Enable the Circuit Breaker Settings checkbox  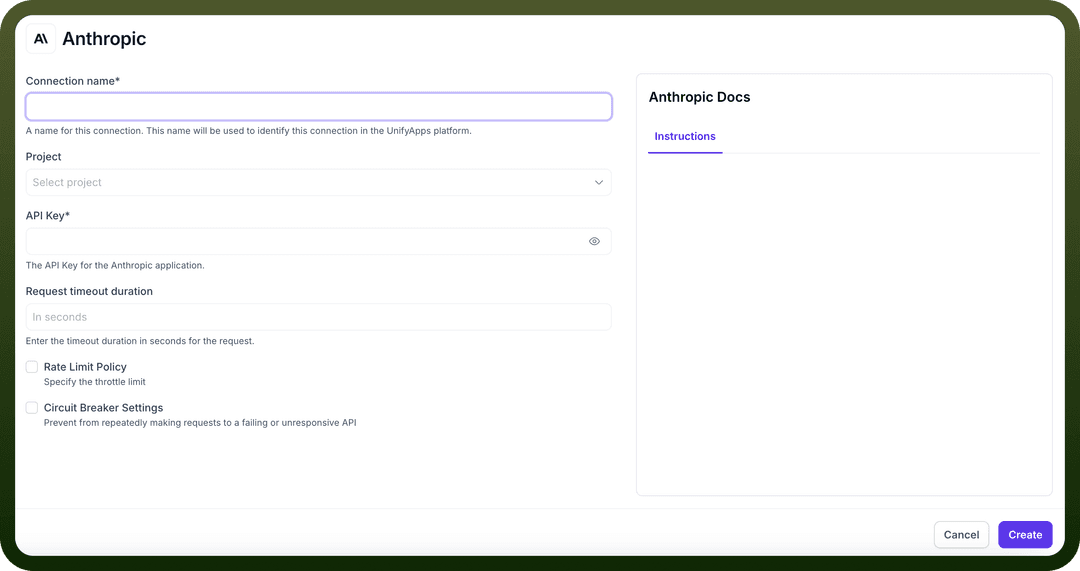pos(32,408)
